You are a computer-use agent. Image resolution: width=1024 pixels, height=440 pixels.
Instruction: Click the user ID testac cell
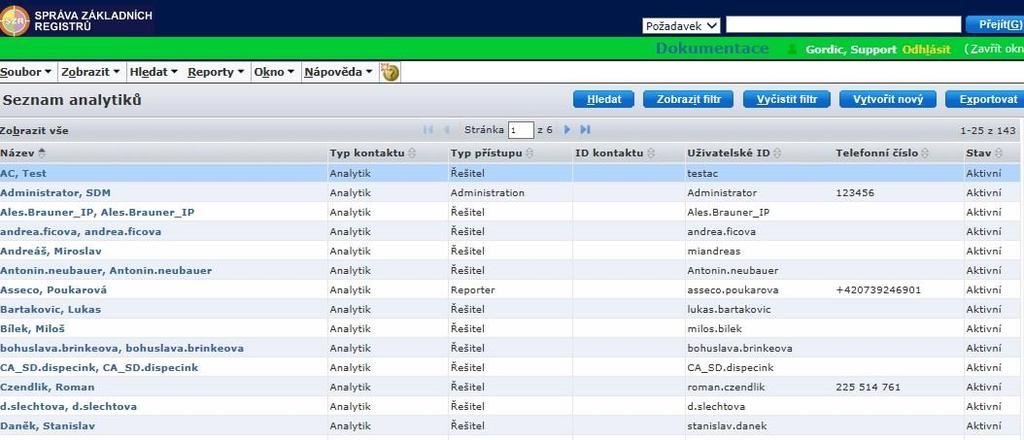pos(703,174)
